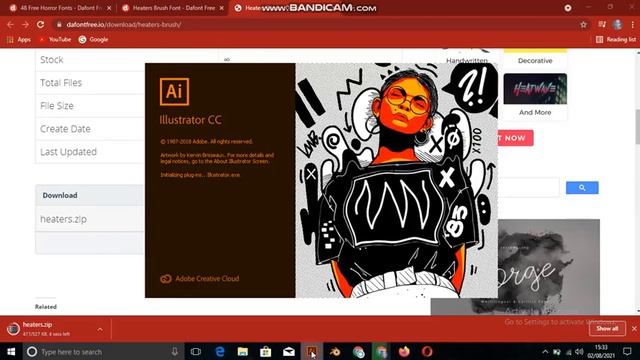Open the Mail app from the taskbar
The height and width of the screenshot is (360, 640).
[x=289, y=351]
